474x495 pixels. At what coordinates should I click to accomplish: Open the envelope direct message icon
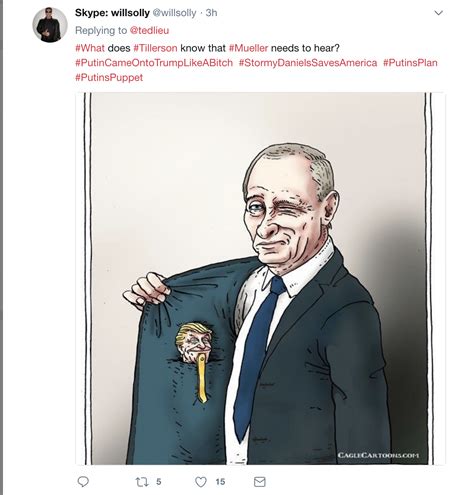(260, 482)
